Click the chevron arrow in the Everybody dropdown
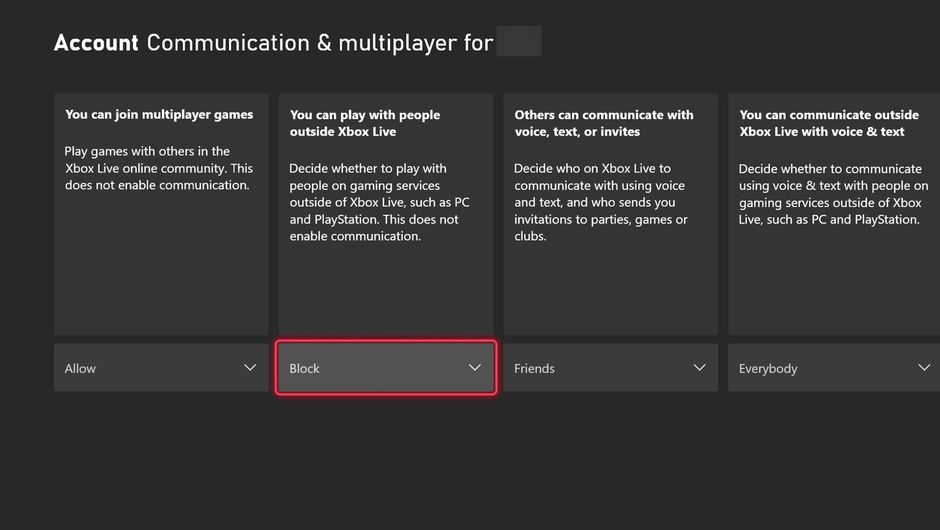Image resolution: width=940 pixels, height=530 pixels. pyautogui.click(x=924, y=368)
